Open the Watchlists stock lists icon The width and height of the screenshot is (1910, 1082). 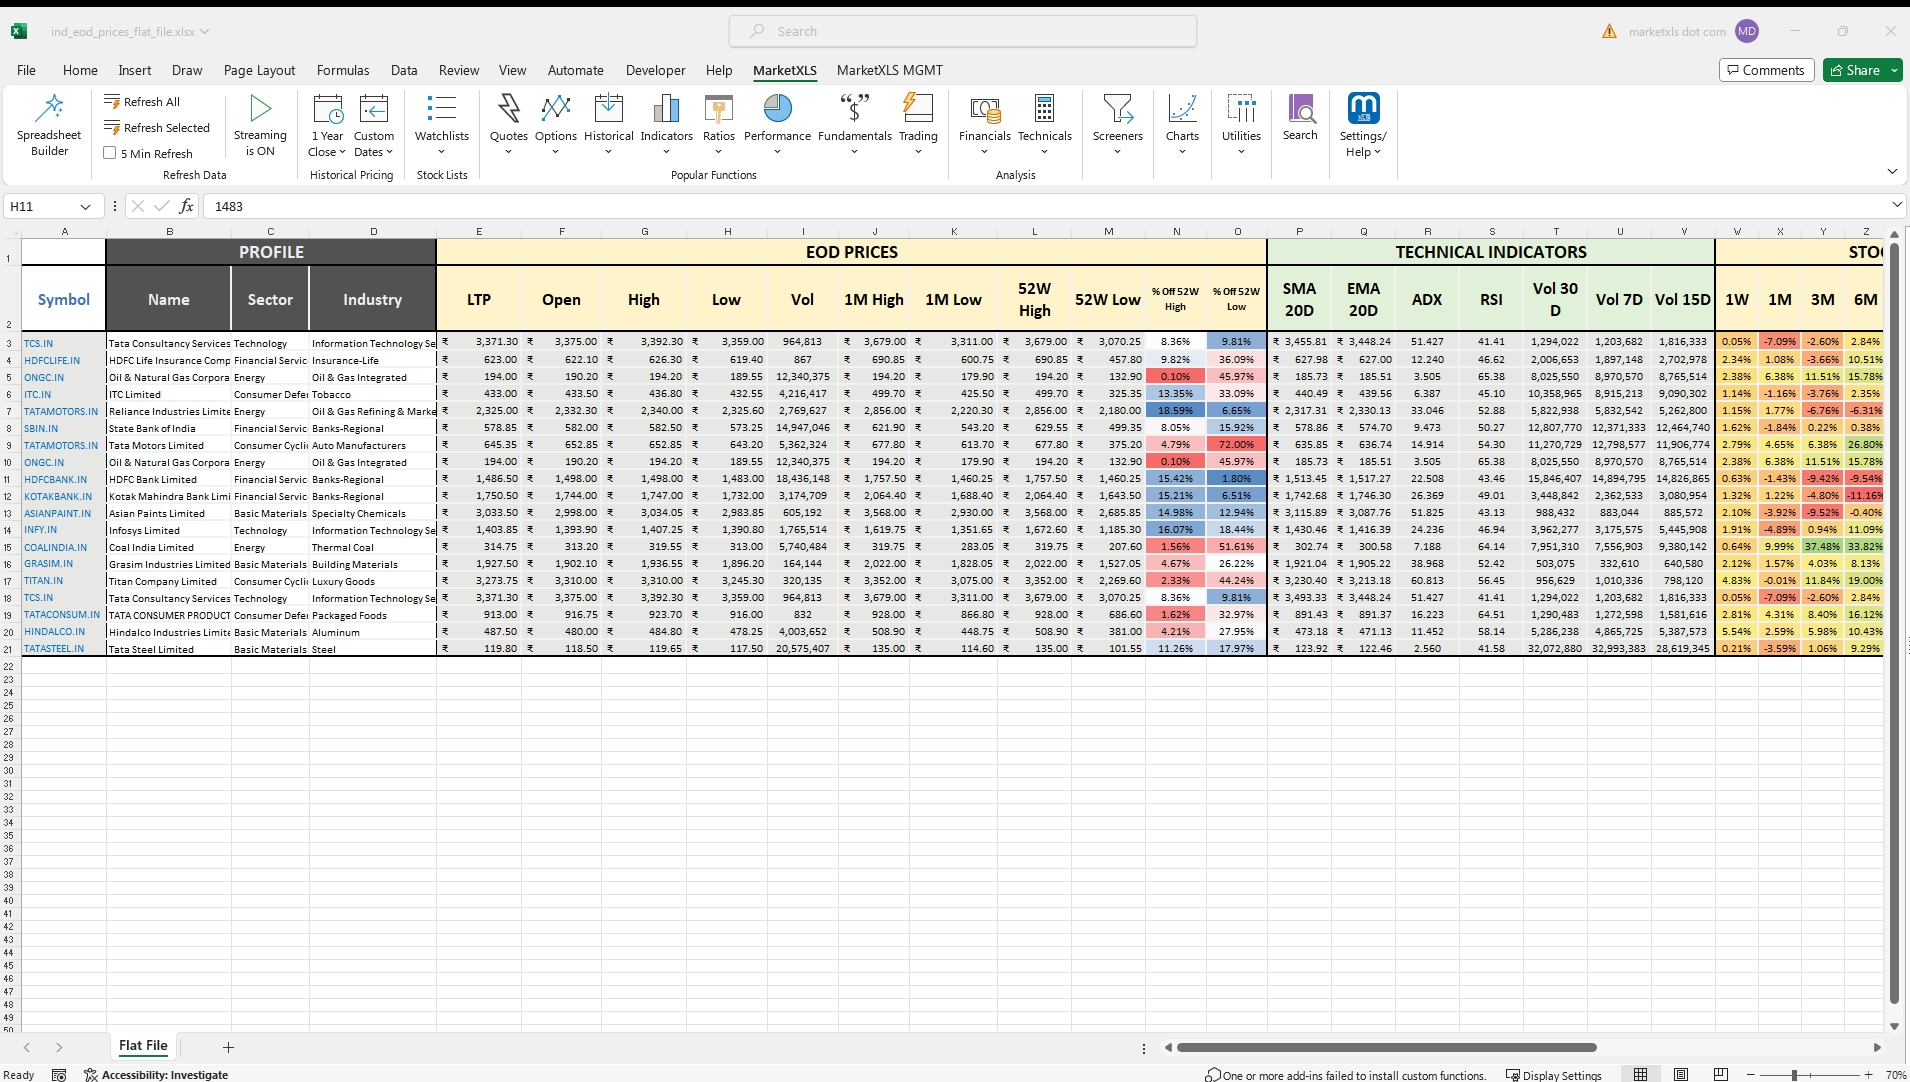(x=441, y=109)
